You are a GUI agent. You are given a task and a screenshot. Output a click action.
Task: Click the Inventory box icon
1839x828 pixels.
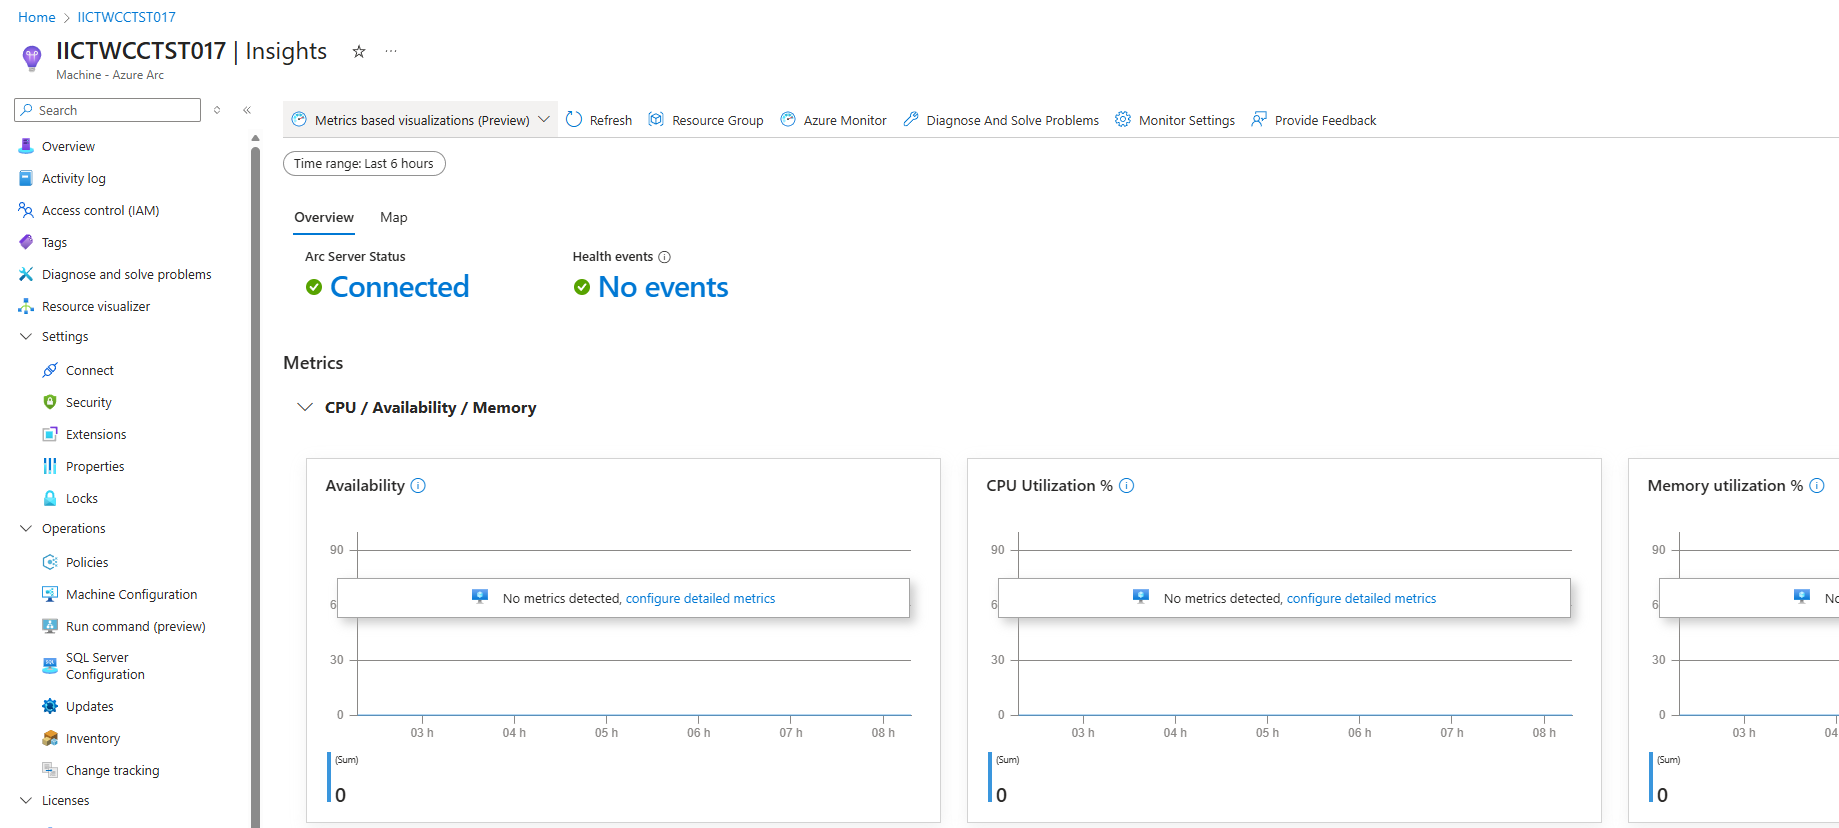click(50, 738)
